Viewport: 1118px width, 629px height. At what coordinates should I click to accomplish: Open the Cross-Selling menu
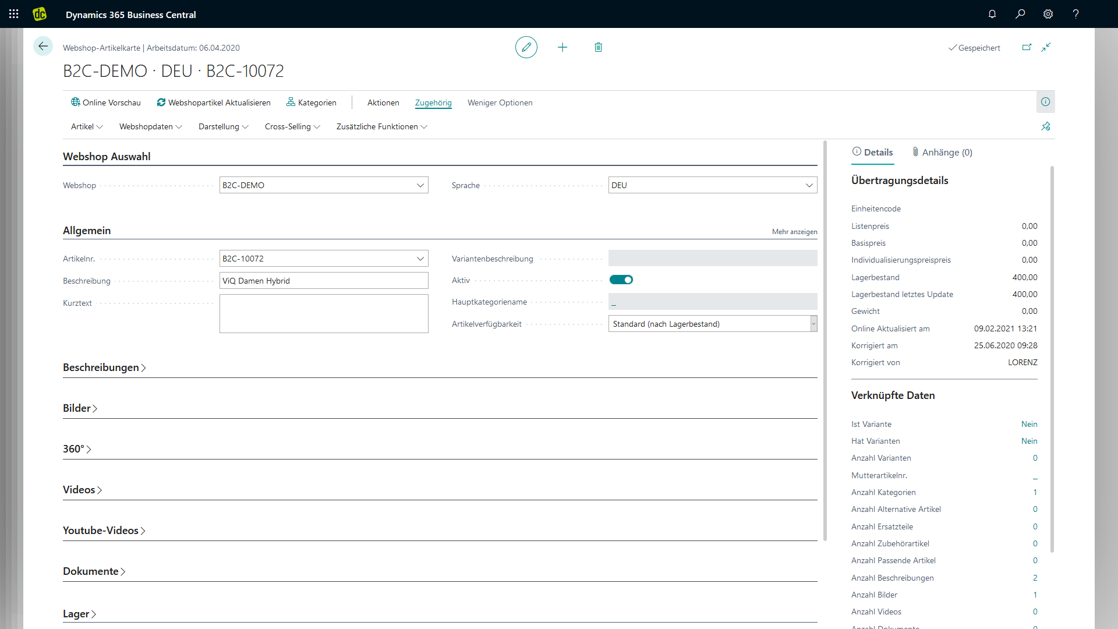point(292,127)
